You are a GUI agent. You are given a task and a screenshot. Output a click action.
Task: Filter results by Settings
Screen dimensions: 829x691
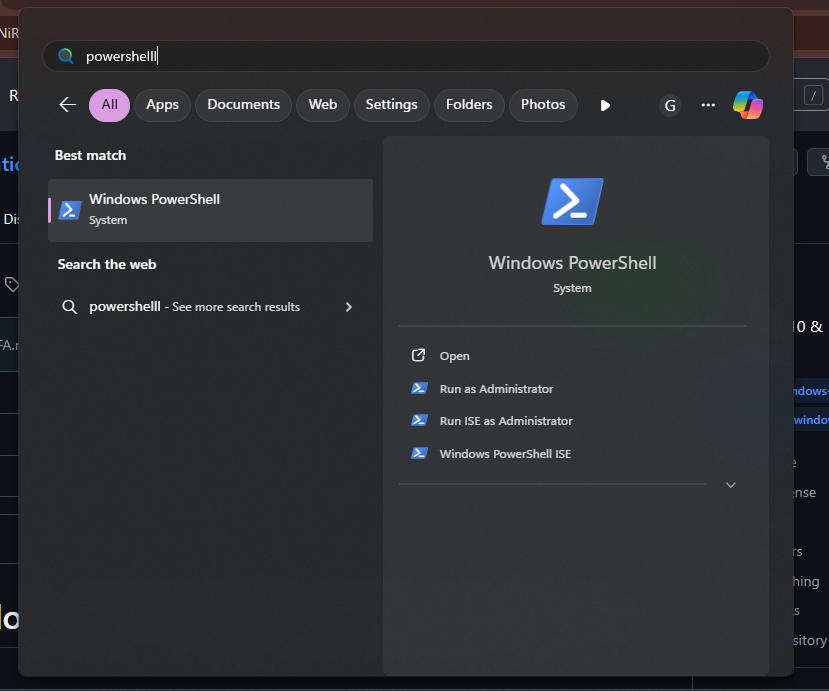coord(391,105)
